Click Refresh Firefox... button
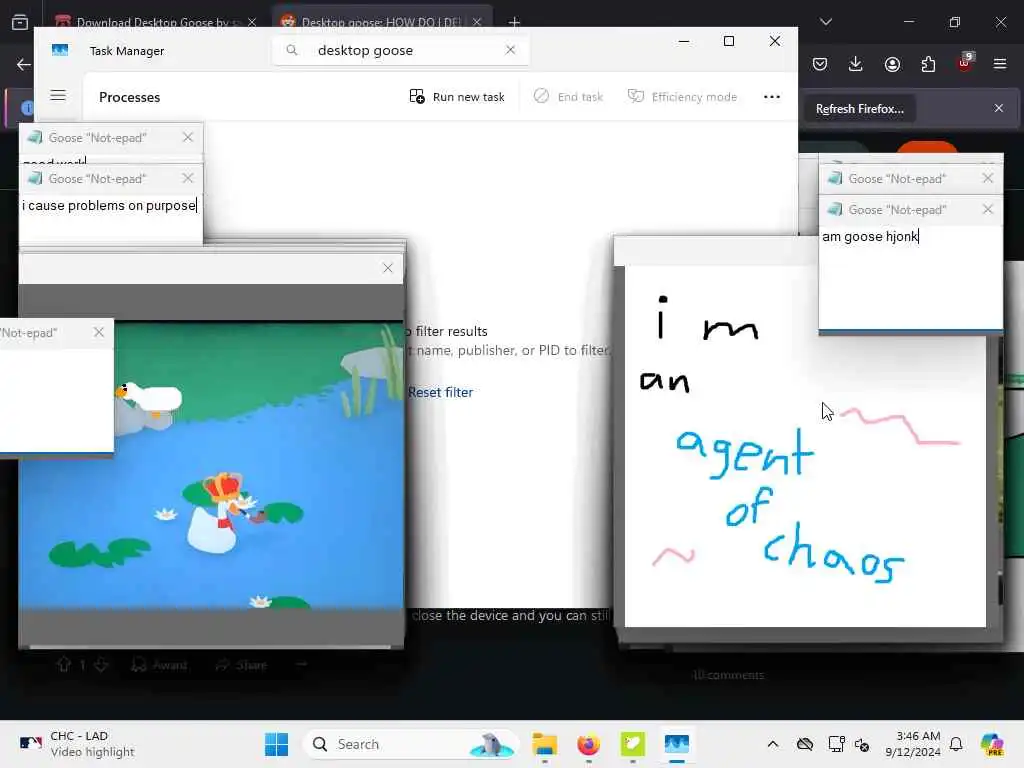The width and height of the screenshot is (1024, 768). coord(859,108)
